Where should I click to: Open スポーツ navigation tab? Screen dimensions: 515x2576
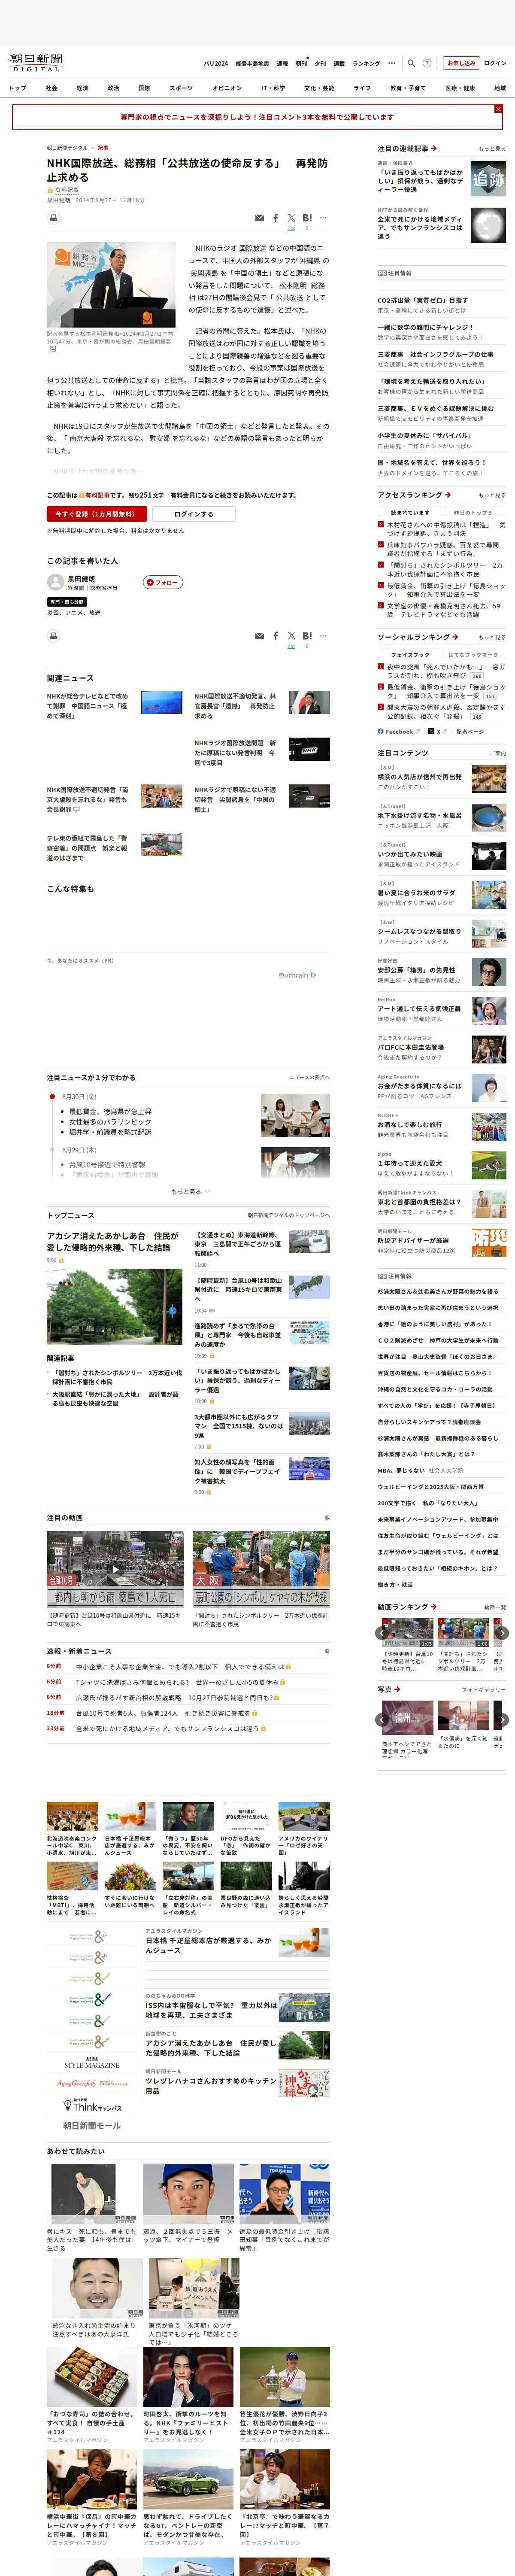click(181, 88)
